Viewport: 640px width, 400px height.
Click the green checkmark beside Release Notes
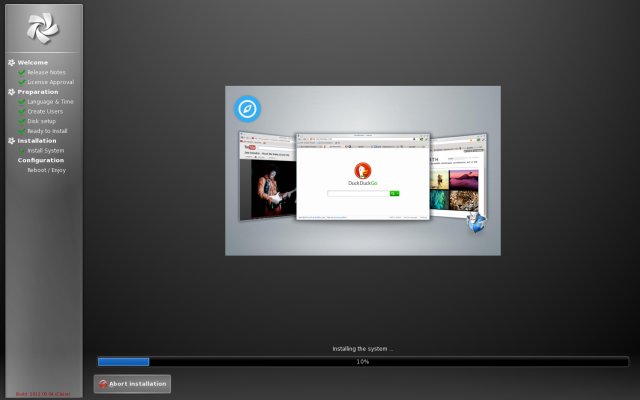pyautogui.click(x=21, y=72)
